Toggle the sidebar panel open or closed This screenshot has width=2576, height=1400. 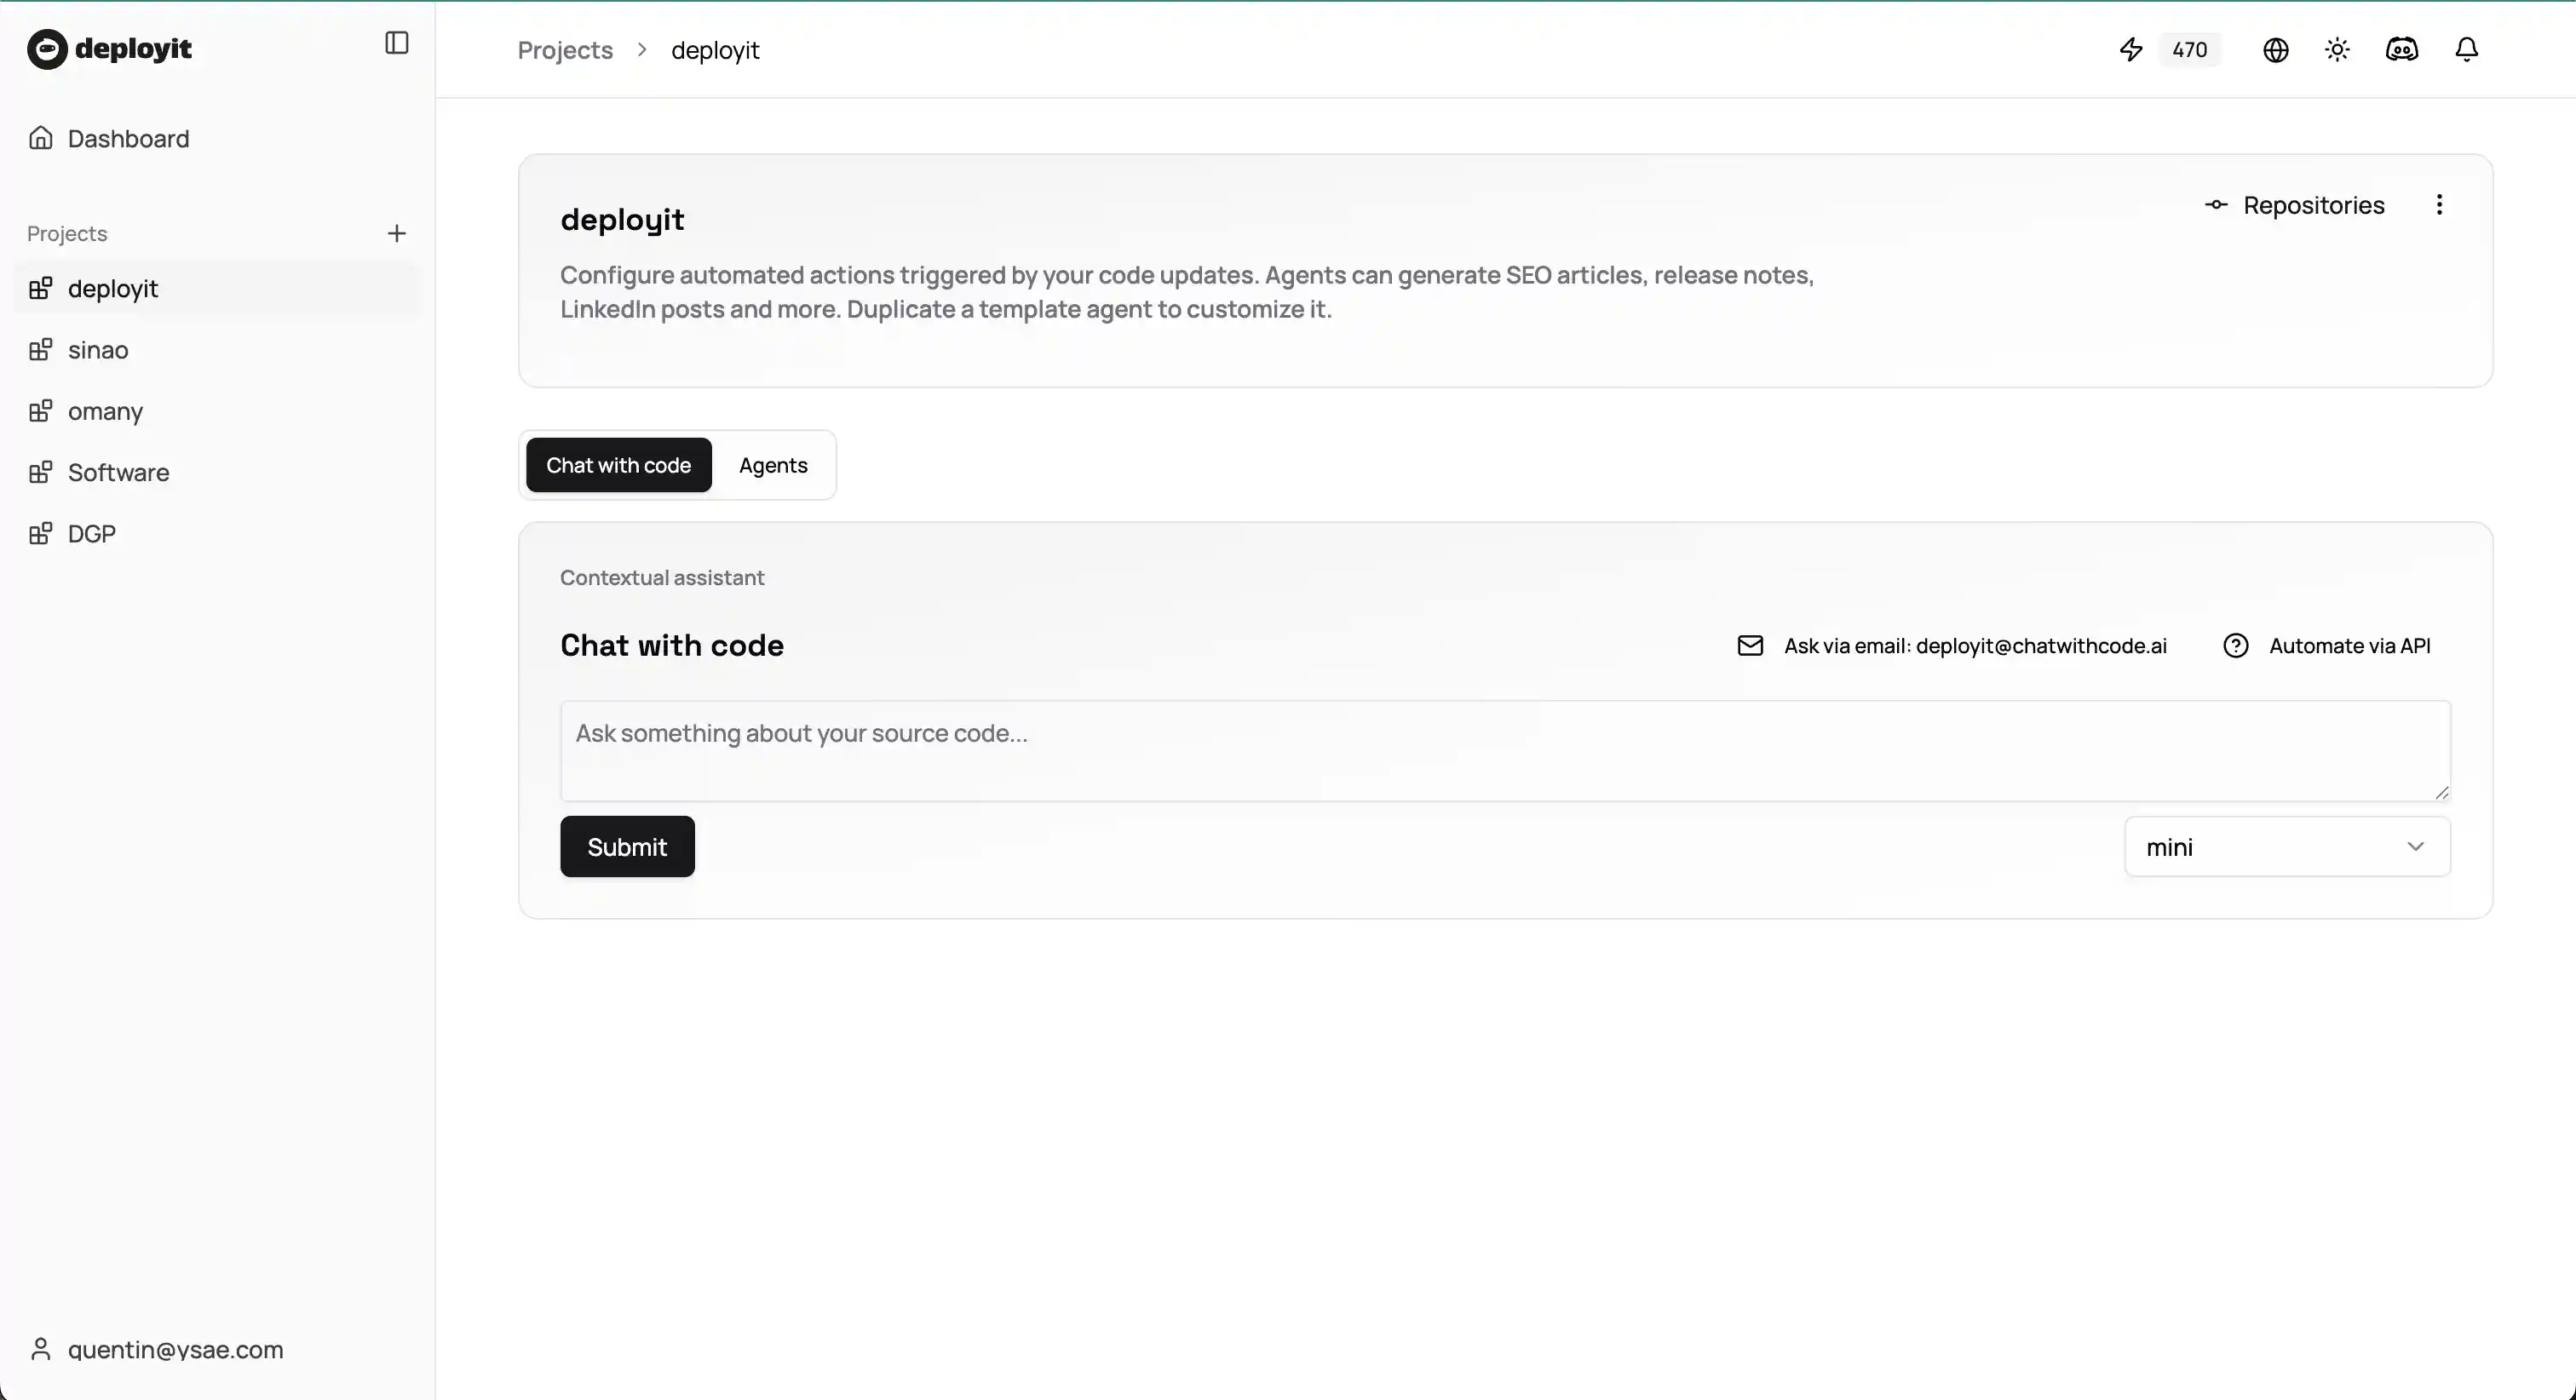click(397, 43)
